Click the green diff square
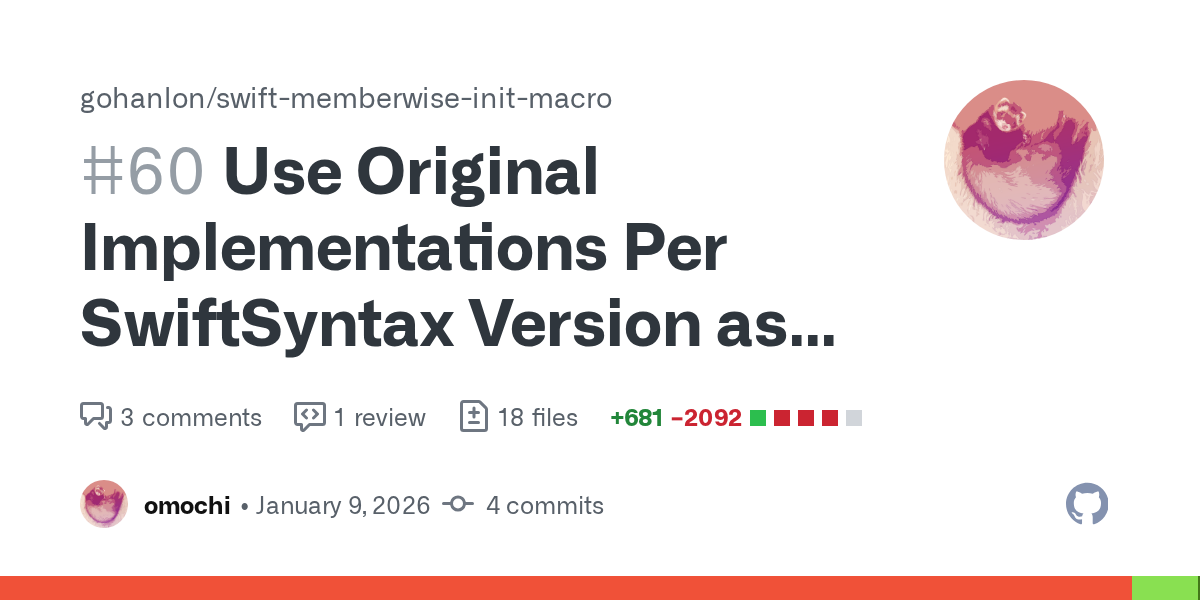Image resolution: width=1200 pixels, height=600 pixels. [758, 418]
